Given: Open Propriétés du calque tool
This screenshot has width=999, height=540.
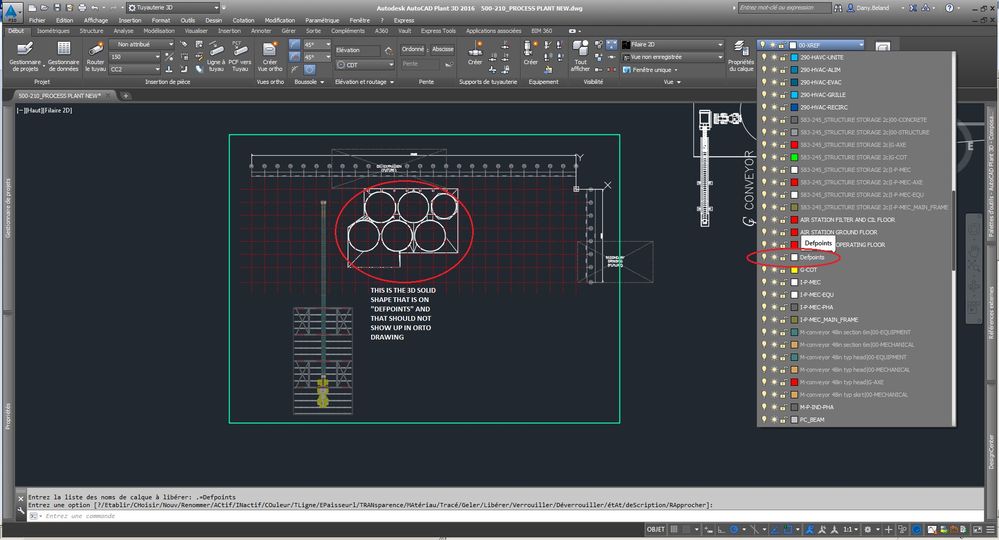Looking at the screenshot, I should [741, 56].
